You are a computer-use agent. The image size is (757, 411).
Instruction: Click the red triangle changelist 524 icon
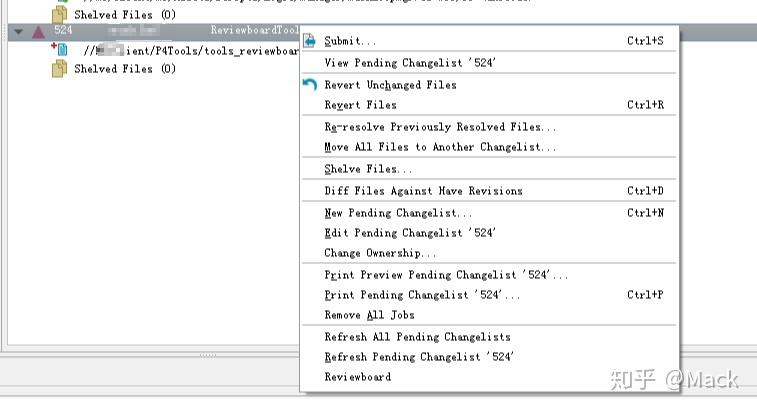pyautogui.click(x=39, y=31)
